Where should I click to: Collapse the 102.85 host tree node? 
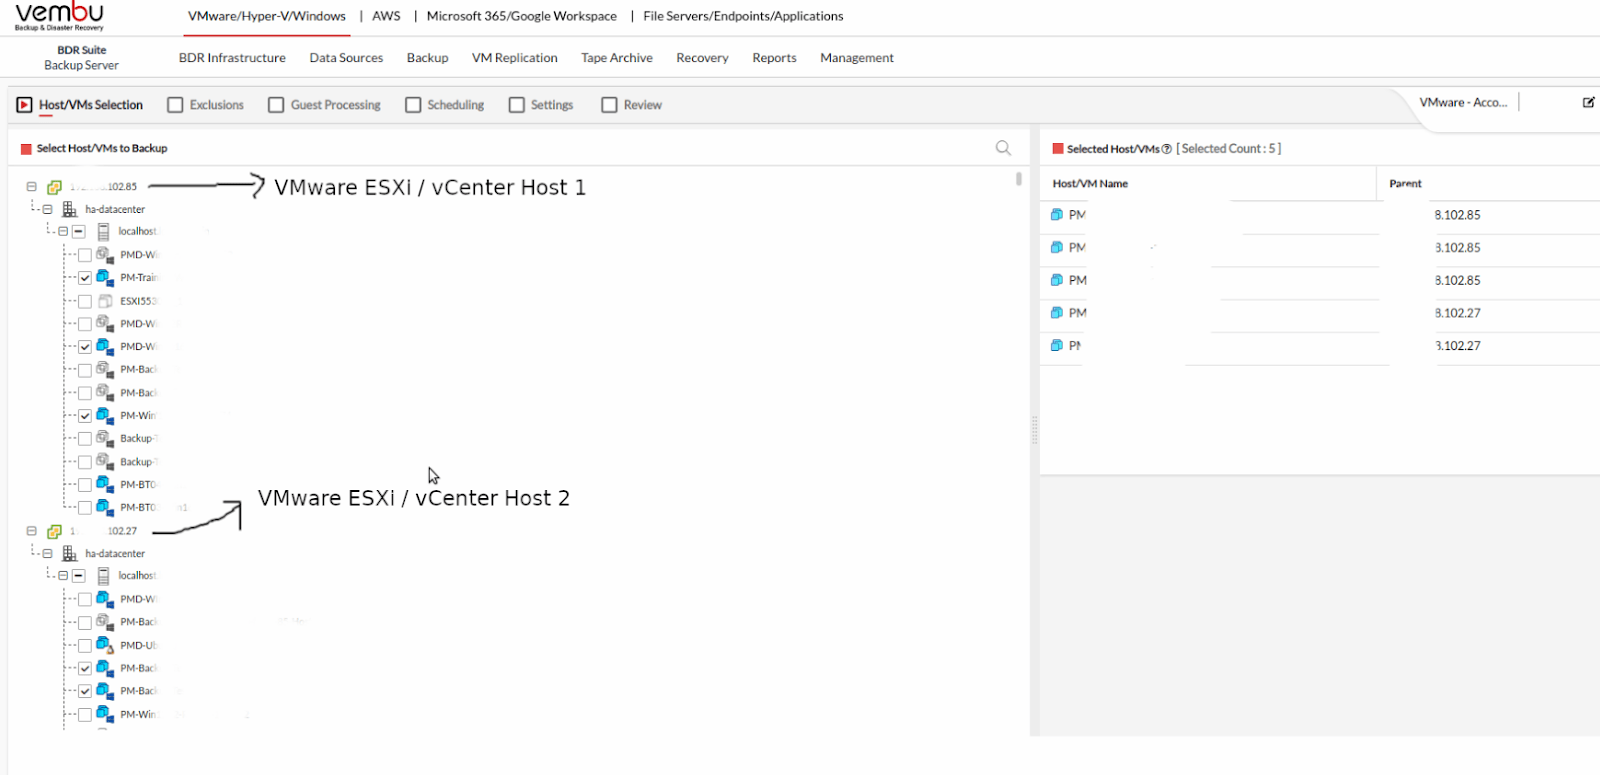pos(31,187)
